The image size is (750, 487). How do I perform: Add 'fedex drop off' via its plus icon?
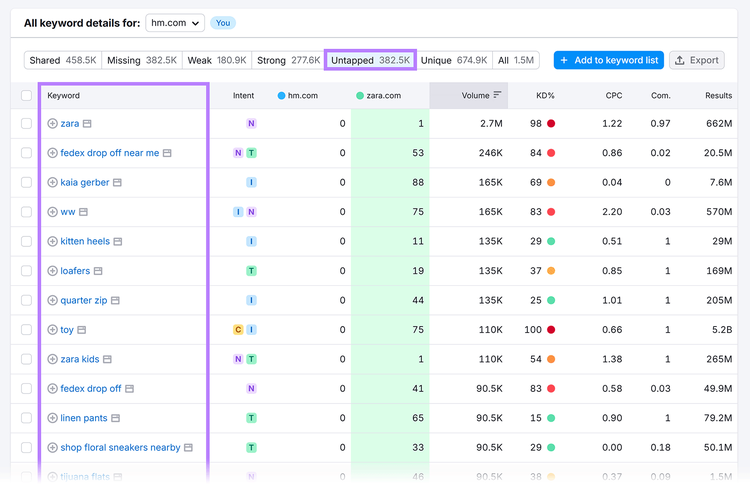click(x=53, y=388)
